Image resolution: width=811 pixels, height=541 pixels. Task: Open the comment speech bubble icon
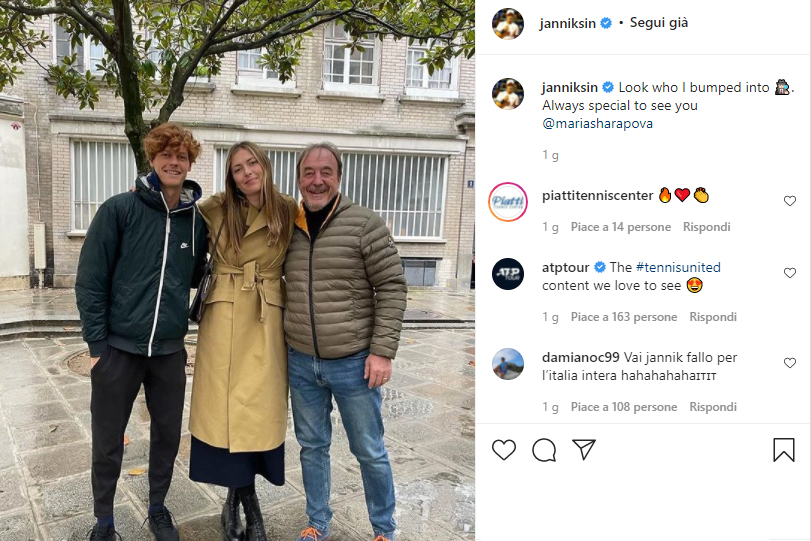click(544, 450)
